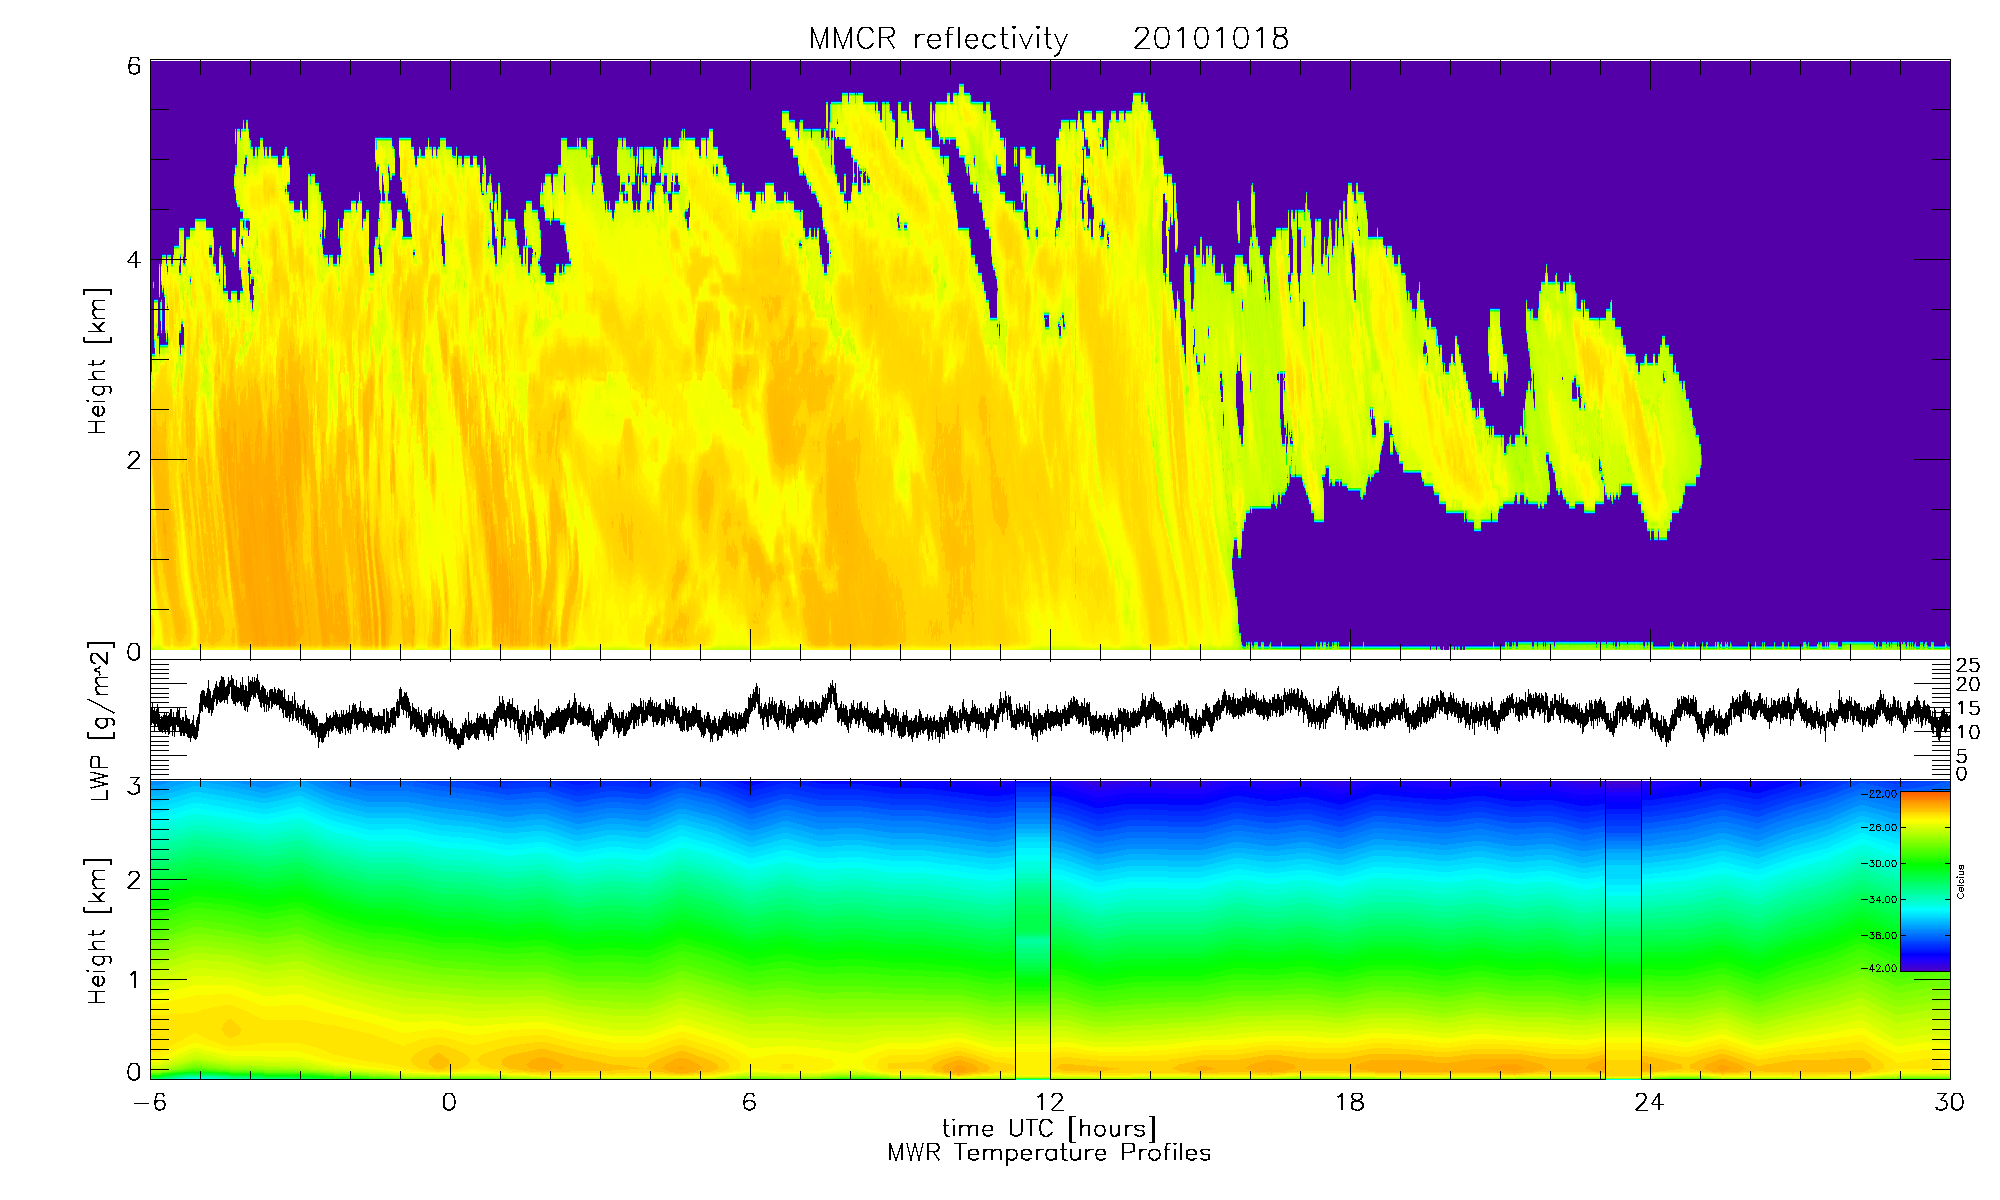
Task: Click the x-axis tick label 12
Action: 1050,1102
